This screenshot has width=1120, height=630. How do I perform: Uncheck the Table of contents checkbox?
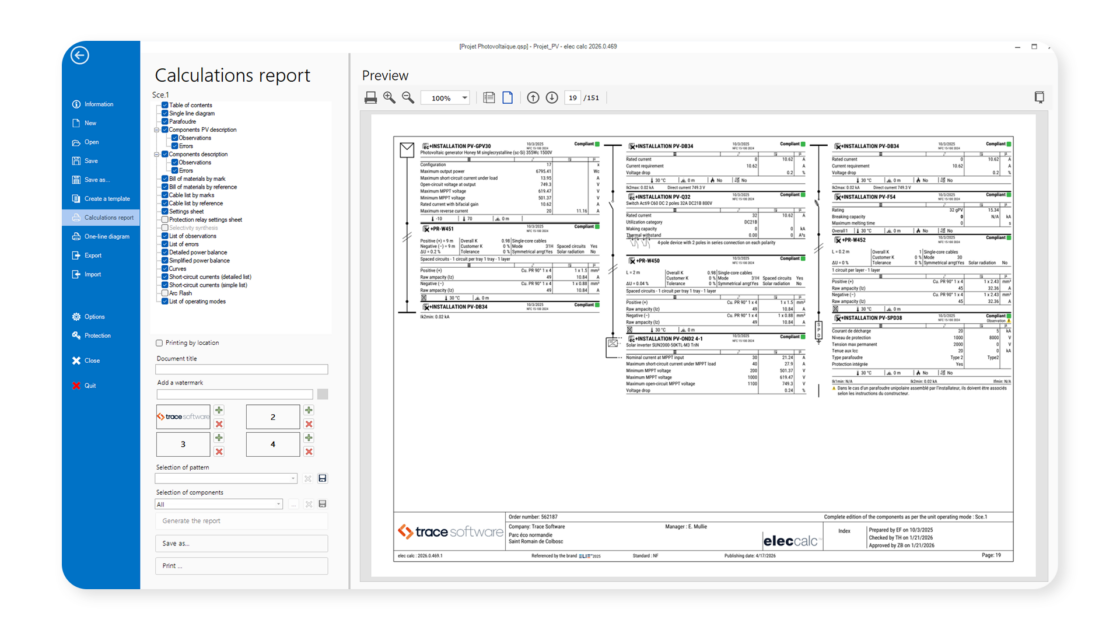point(164,105)
